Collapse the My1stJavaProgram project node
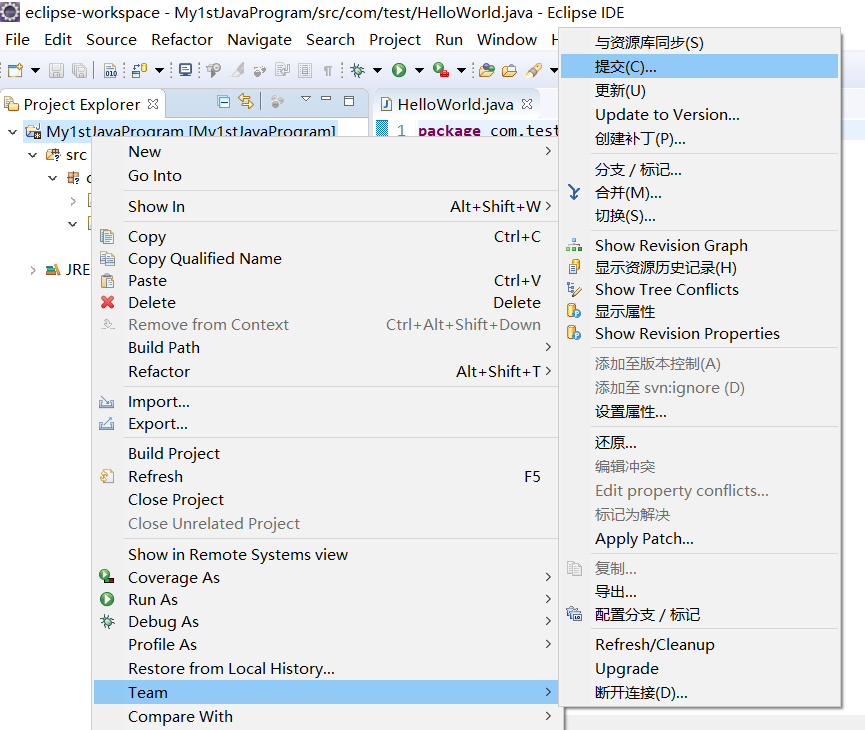 tap(13, 132)
